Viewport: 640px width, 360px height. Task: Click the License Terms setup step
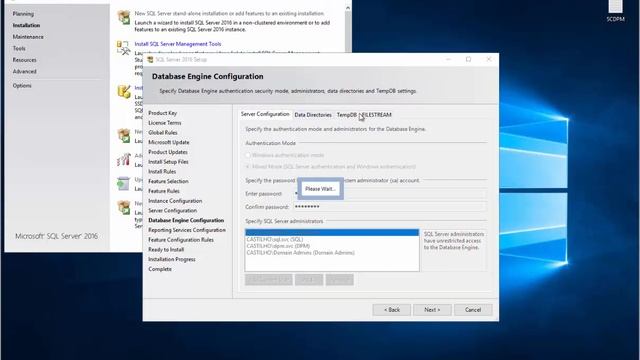coord(164,123)
